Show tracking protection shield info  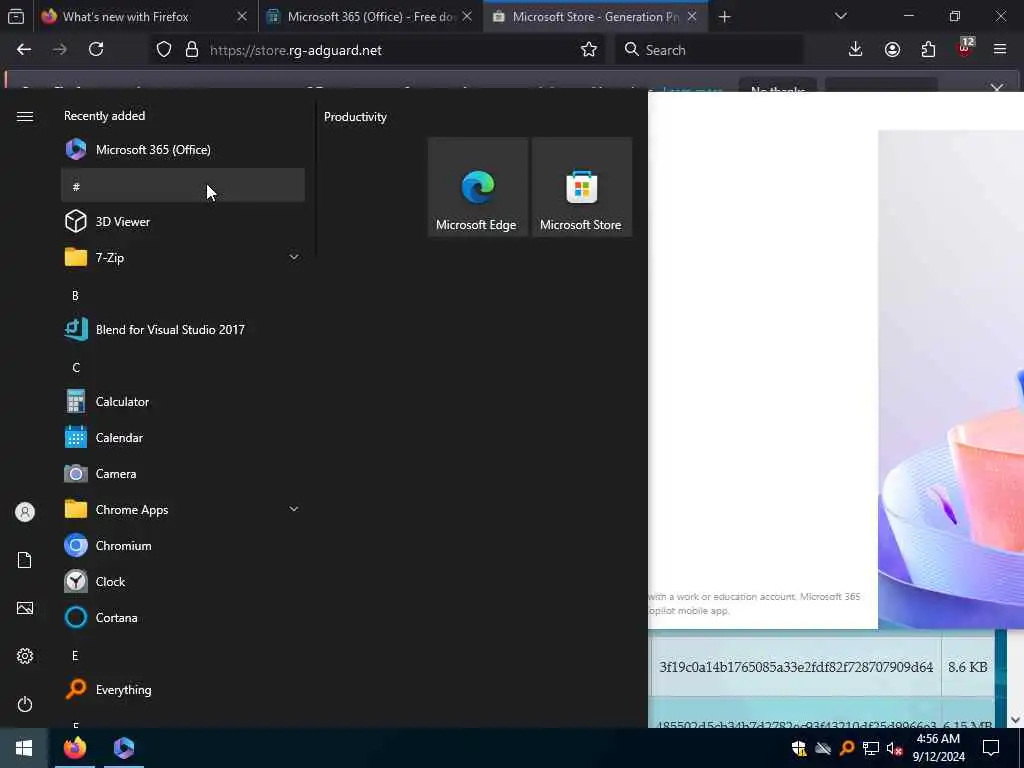point(164,50)
